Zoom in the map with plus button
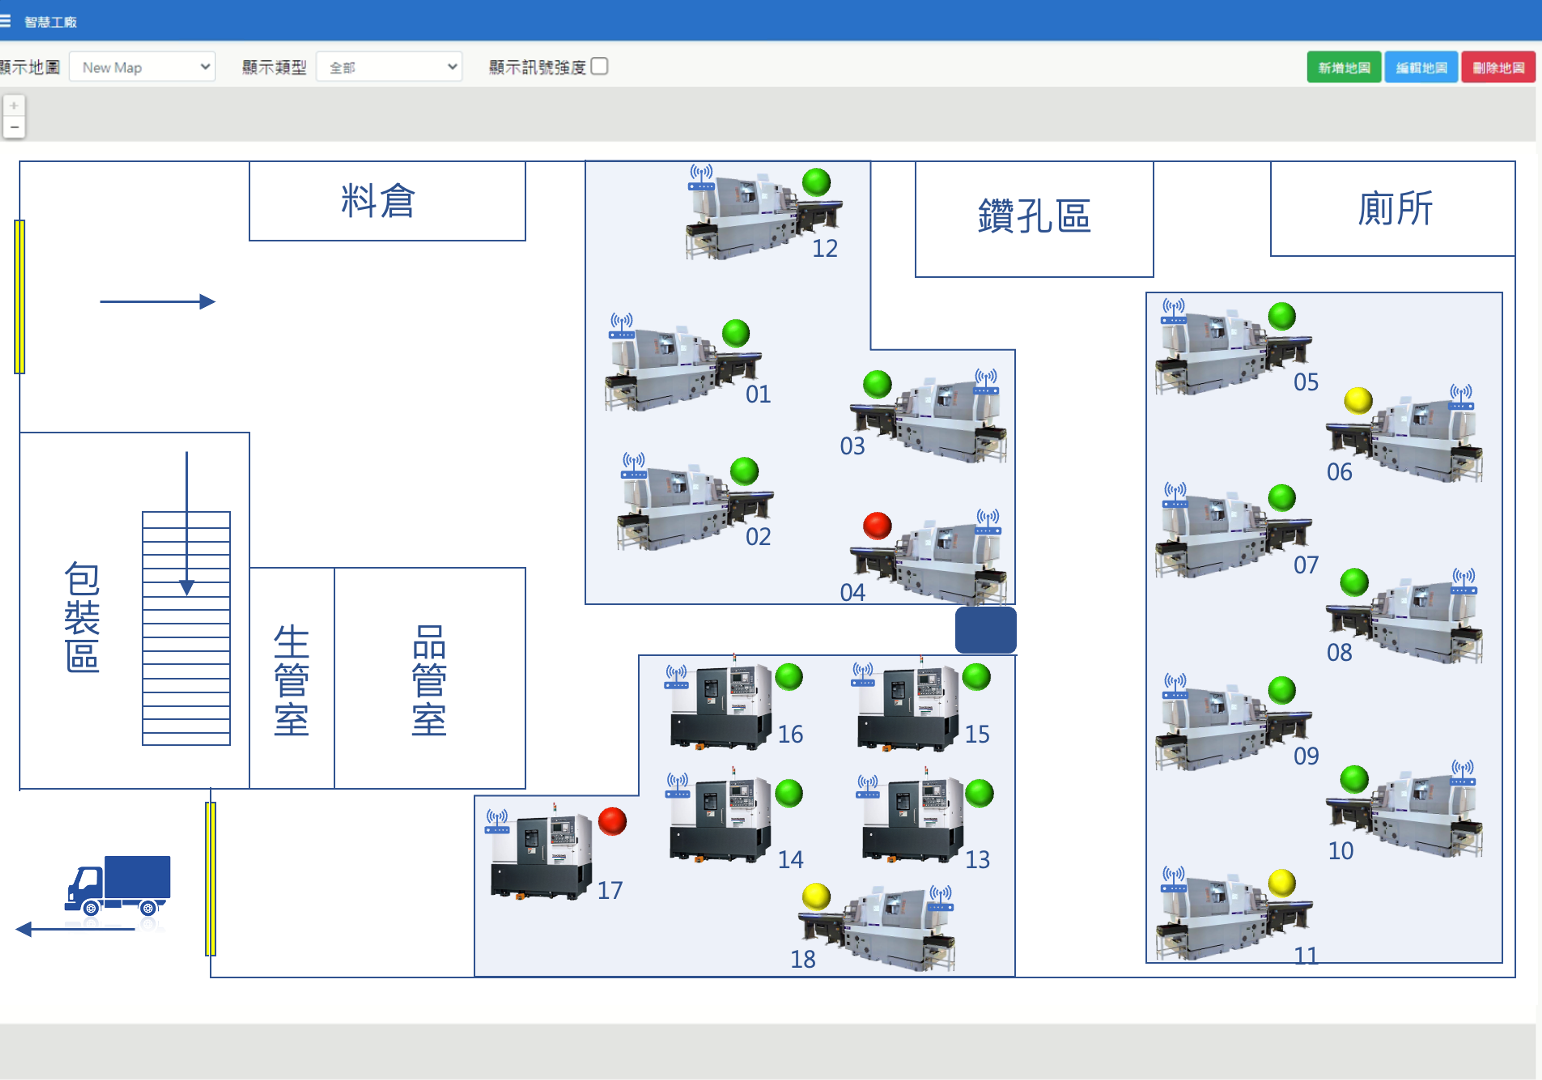 tap(14, 105)
